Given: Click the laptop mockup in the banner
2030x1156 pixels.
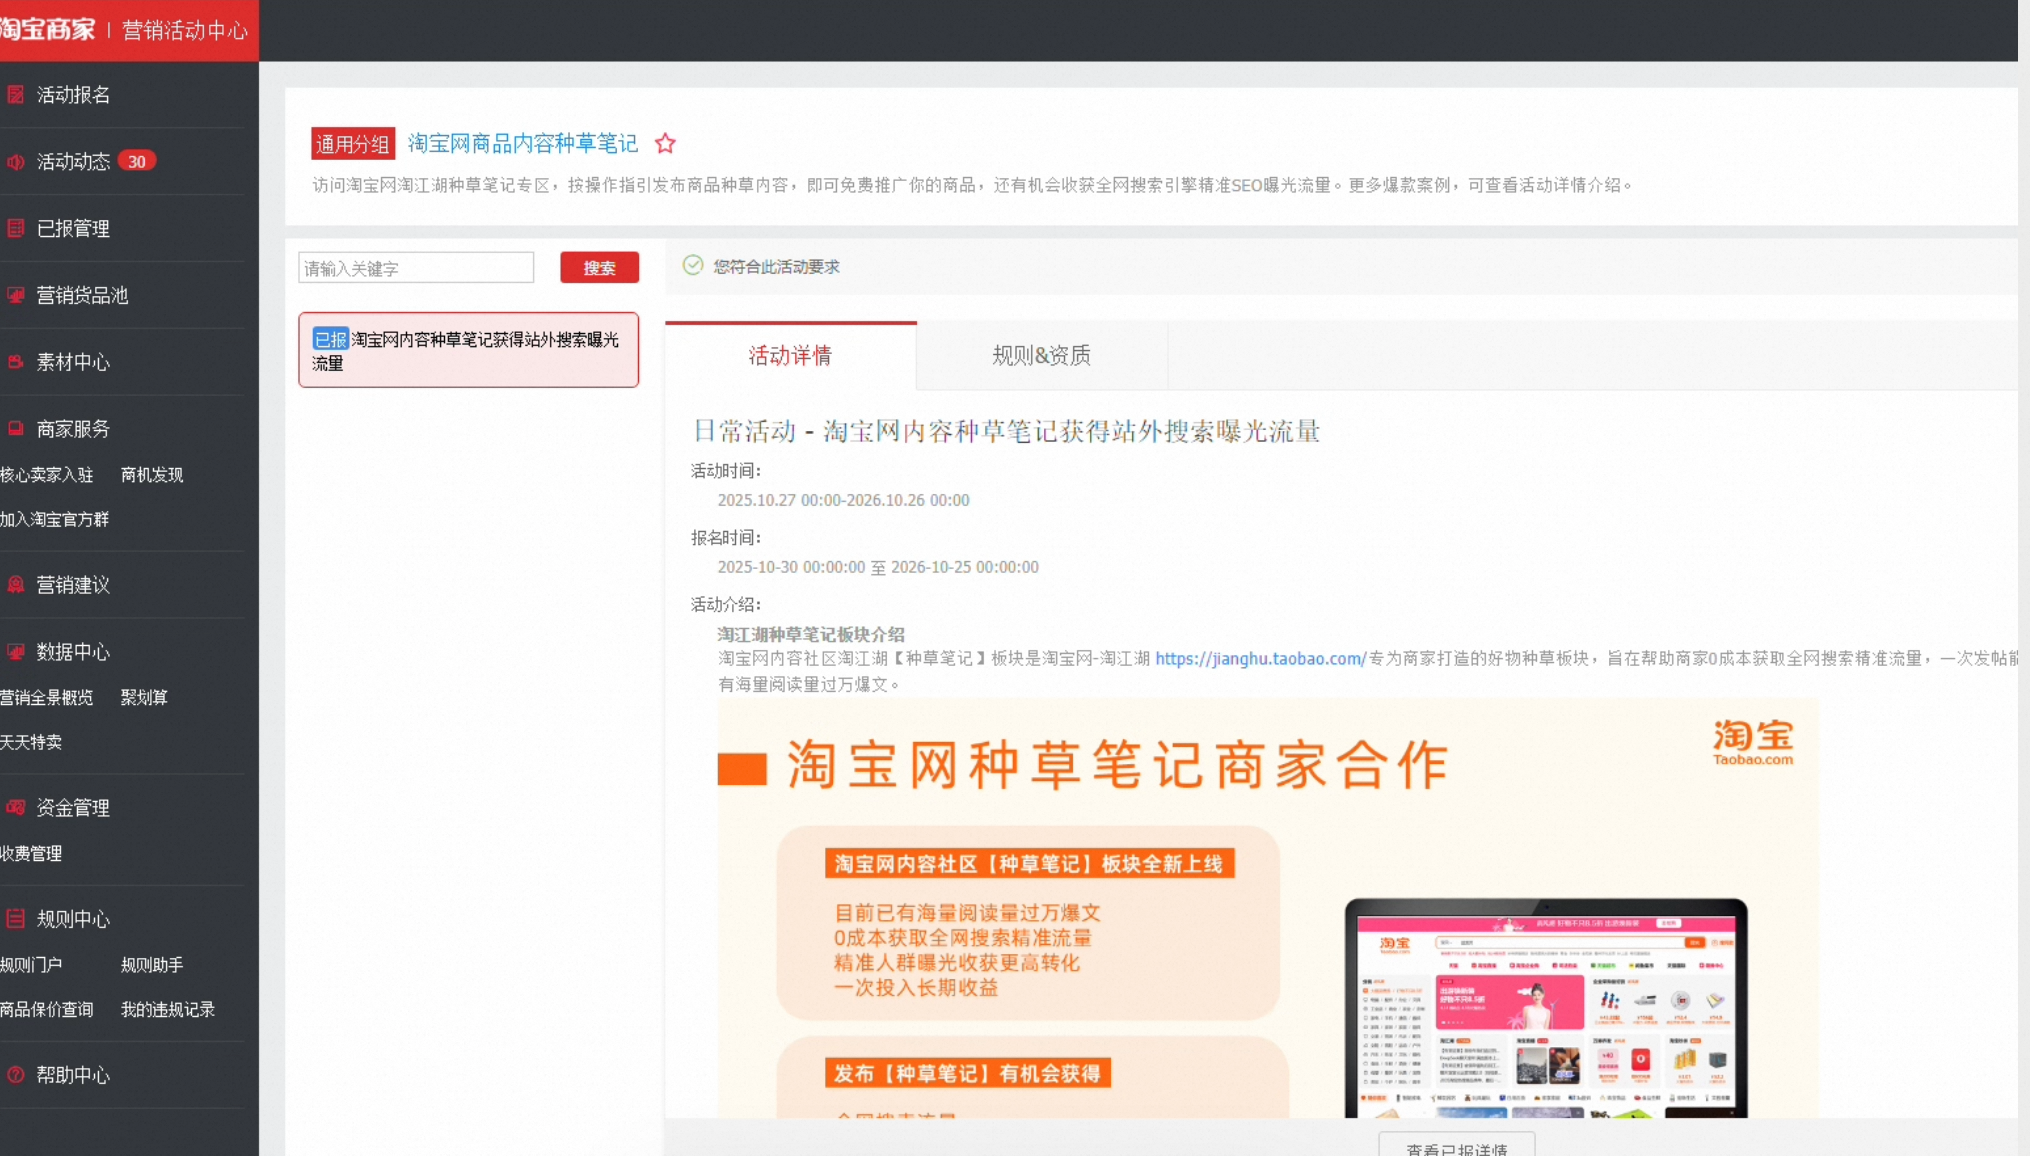Looking at the screenshot, I should (x=1546, y=1008).
